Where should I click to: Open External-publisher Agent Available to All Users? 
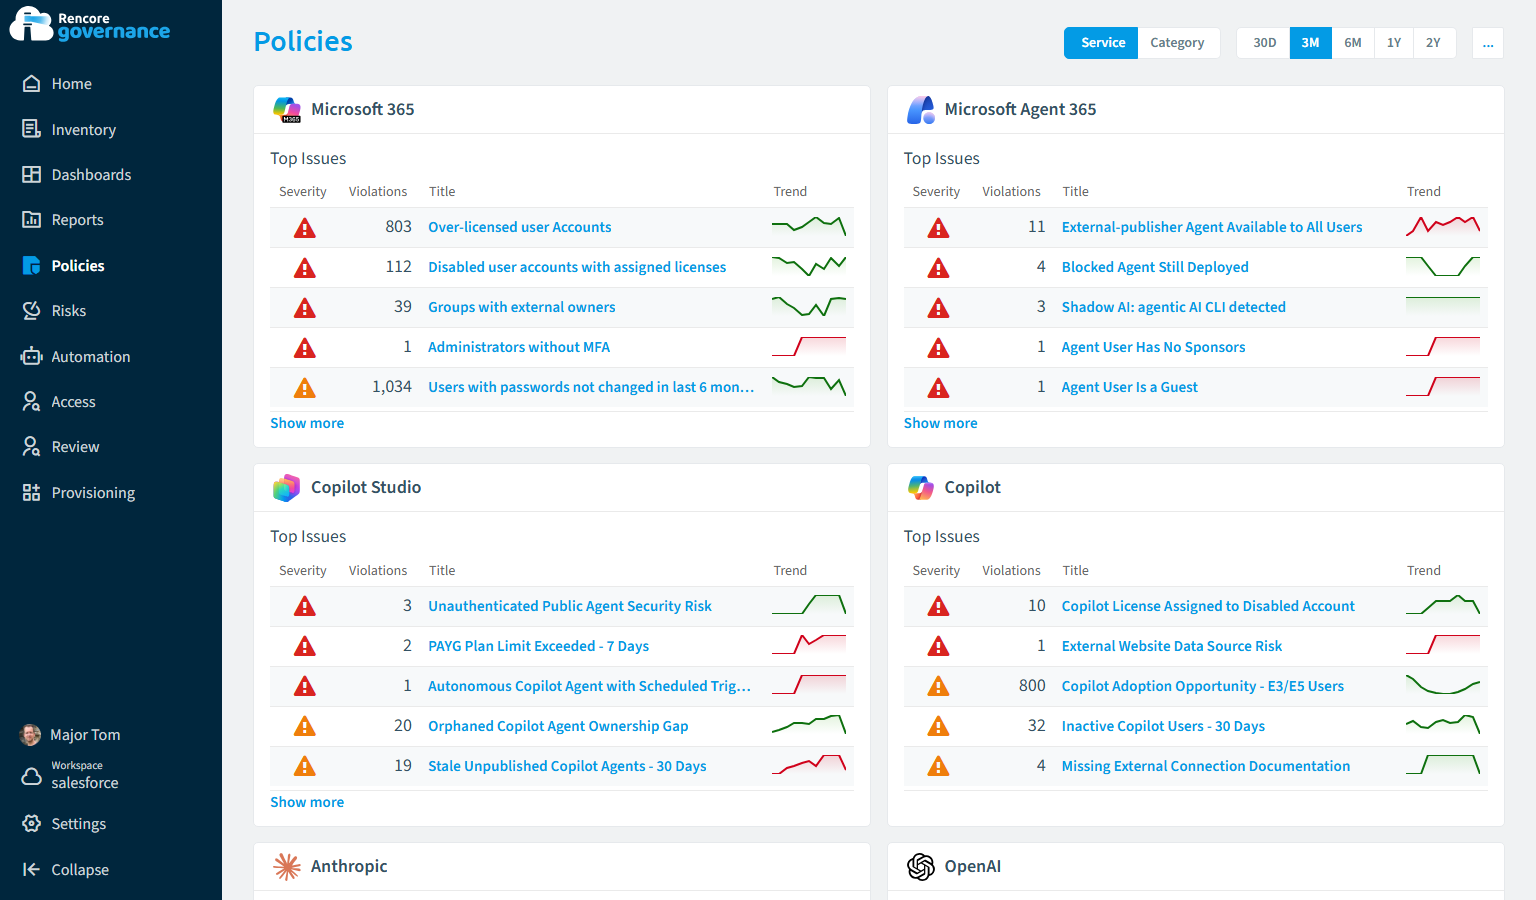[x=1212, y=227]
